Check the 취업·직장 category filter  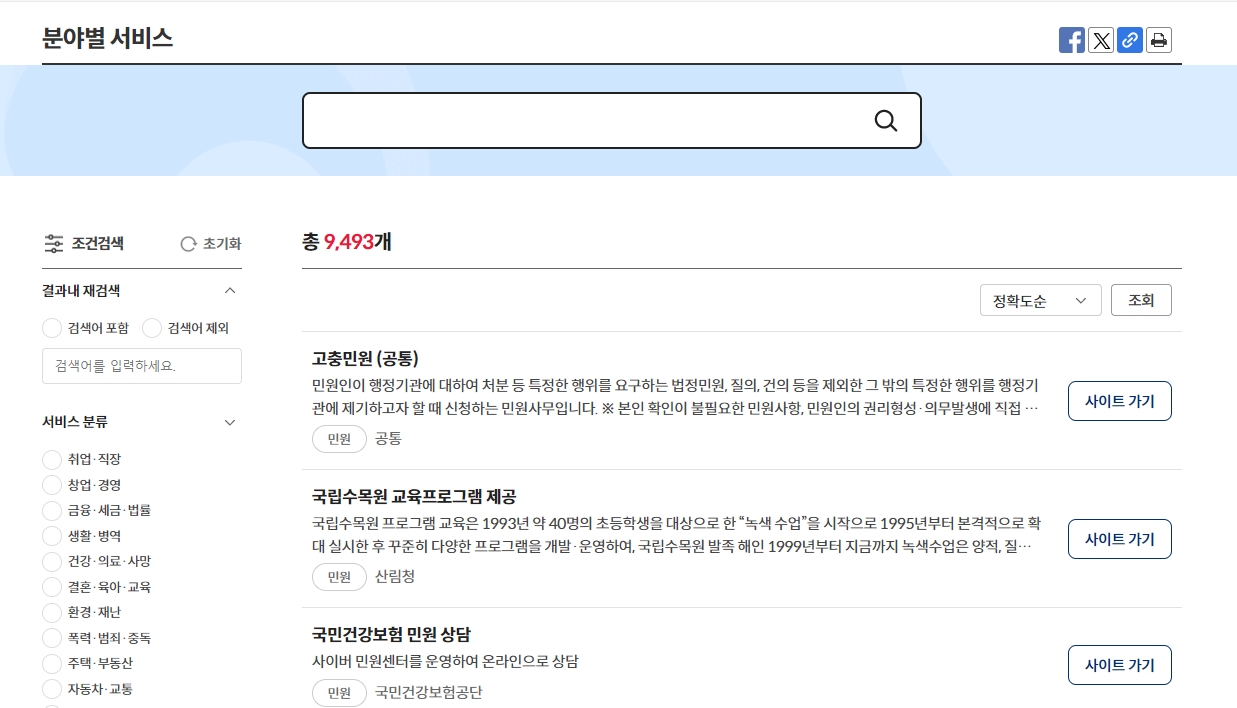tap(51, 460)
